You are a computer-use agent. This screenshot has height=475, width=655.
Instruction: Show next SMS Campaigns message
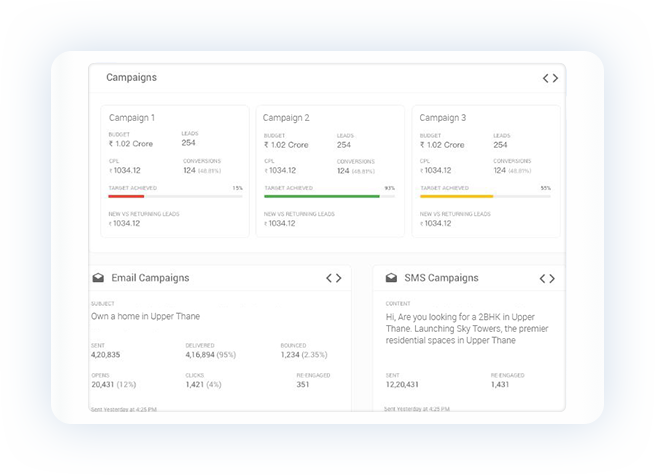pyautogui.click(x=552, y=278)
